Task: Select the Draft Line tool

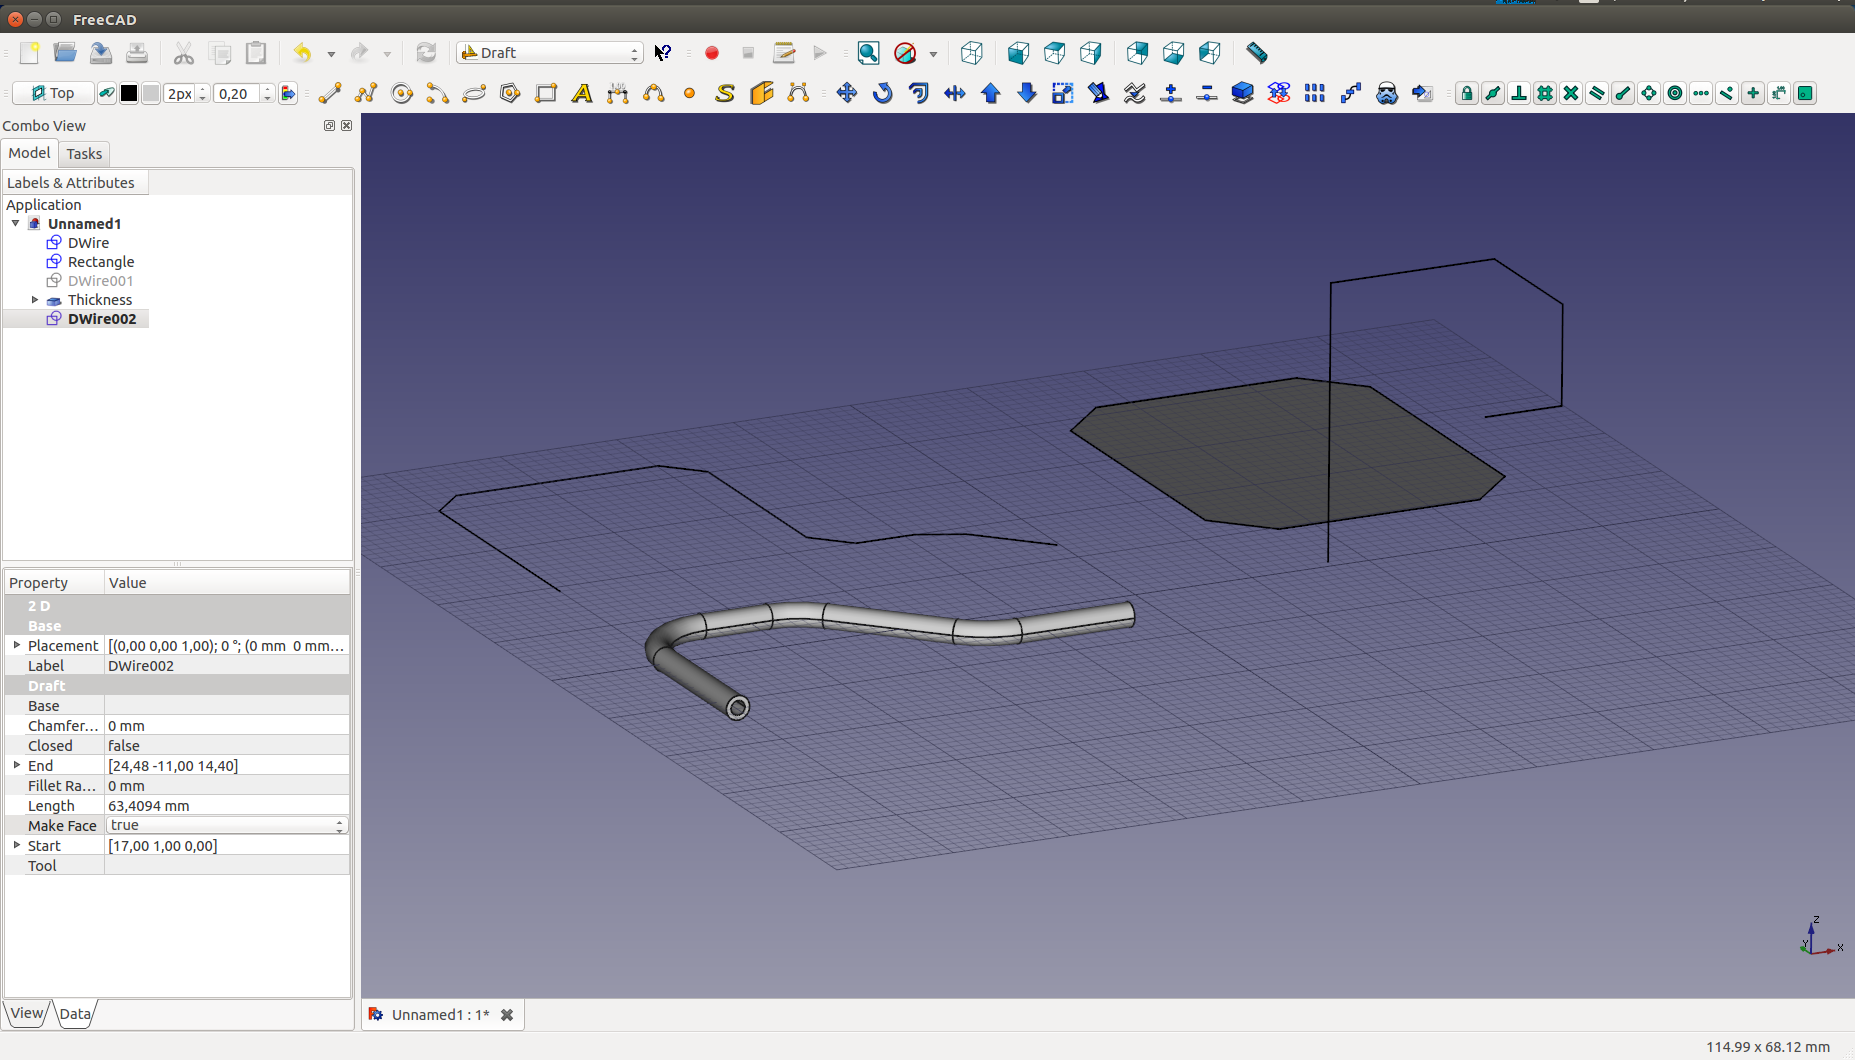Action: click(x=330, y=93)
